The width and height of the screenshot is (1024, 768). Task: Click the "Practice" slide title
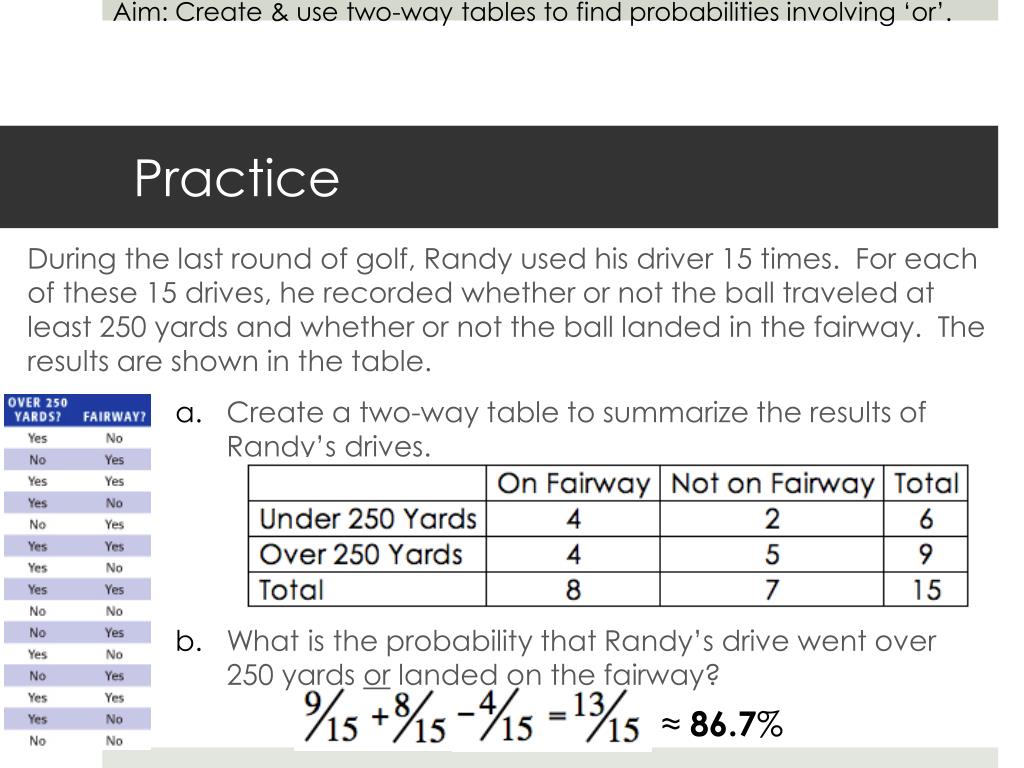[x=237, y=178]
